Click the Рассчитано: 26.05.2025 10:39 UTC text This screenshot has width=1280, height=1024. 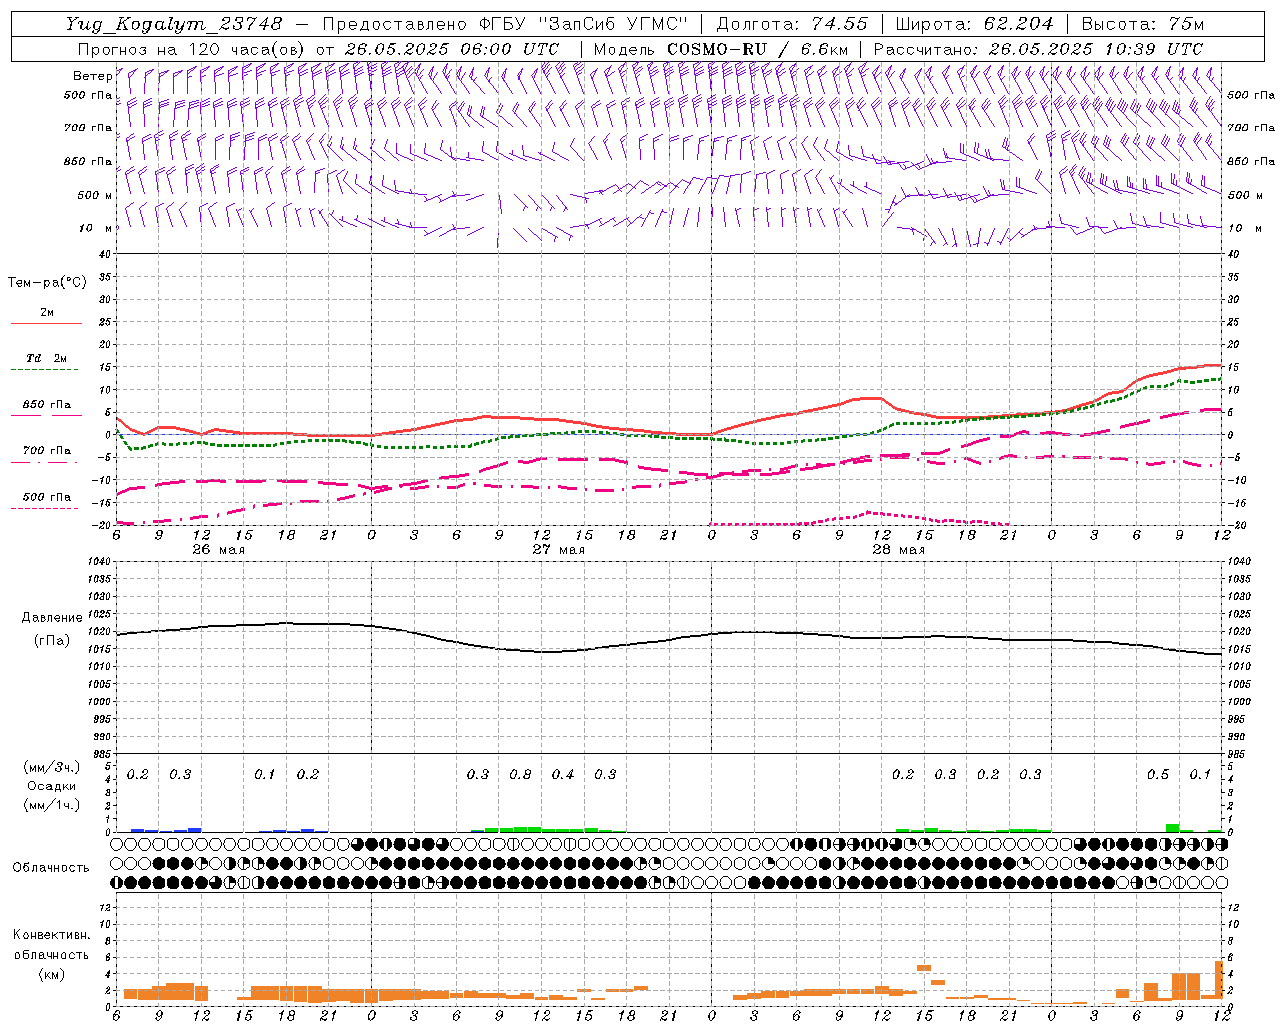click(x=1038, y=49)
